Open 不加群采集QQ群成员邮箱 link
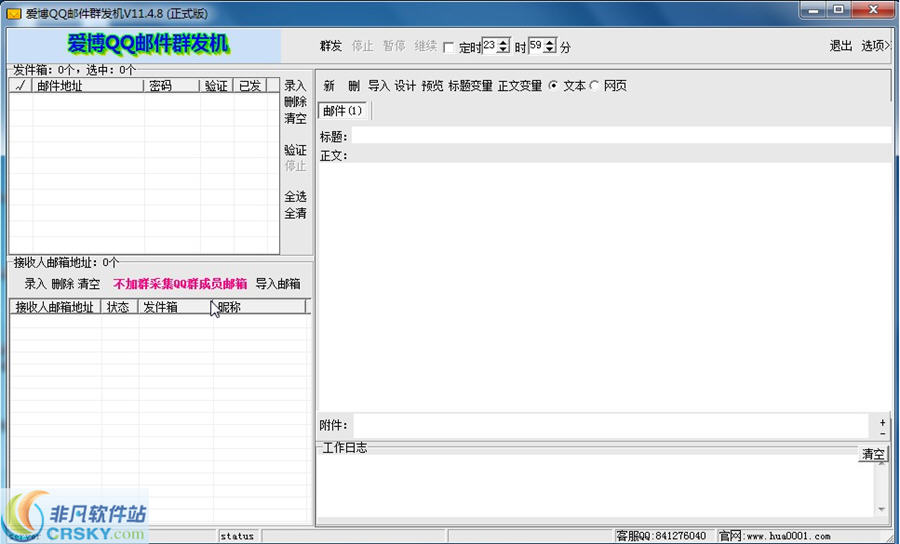900x544 pixels. point(180,284)
